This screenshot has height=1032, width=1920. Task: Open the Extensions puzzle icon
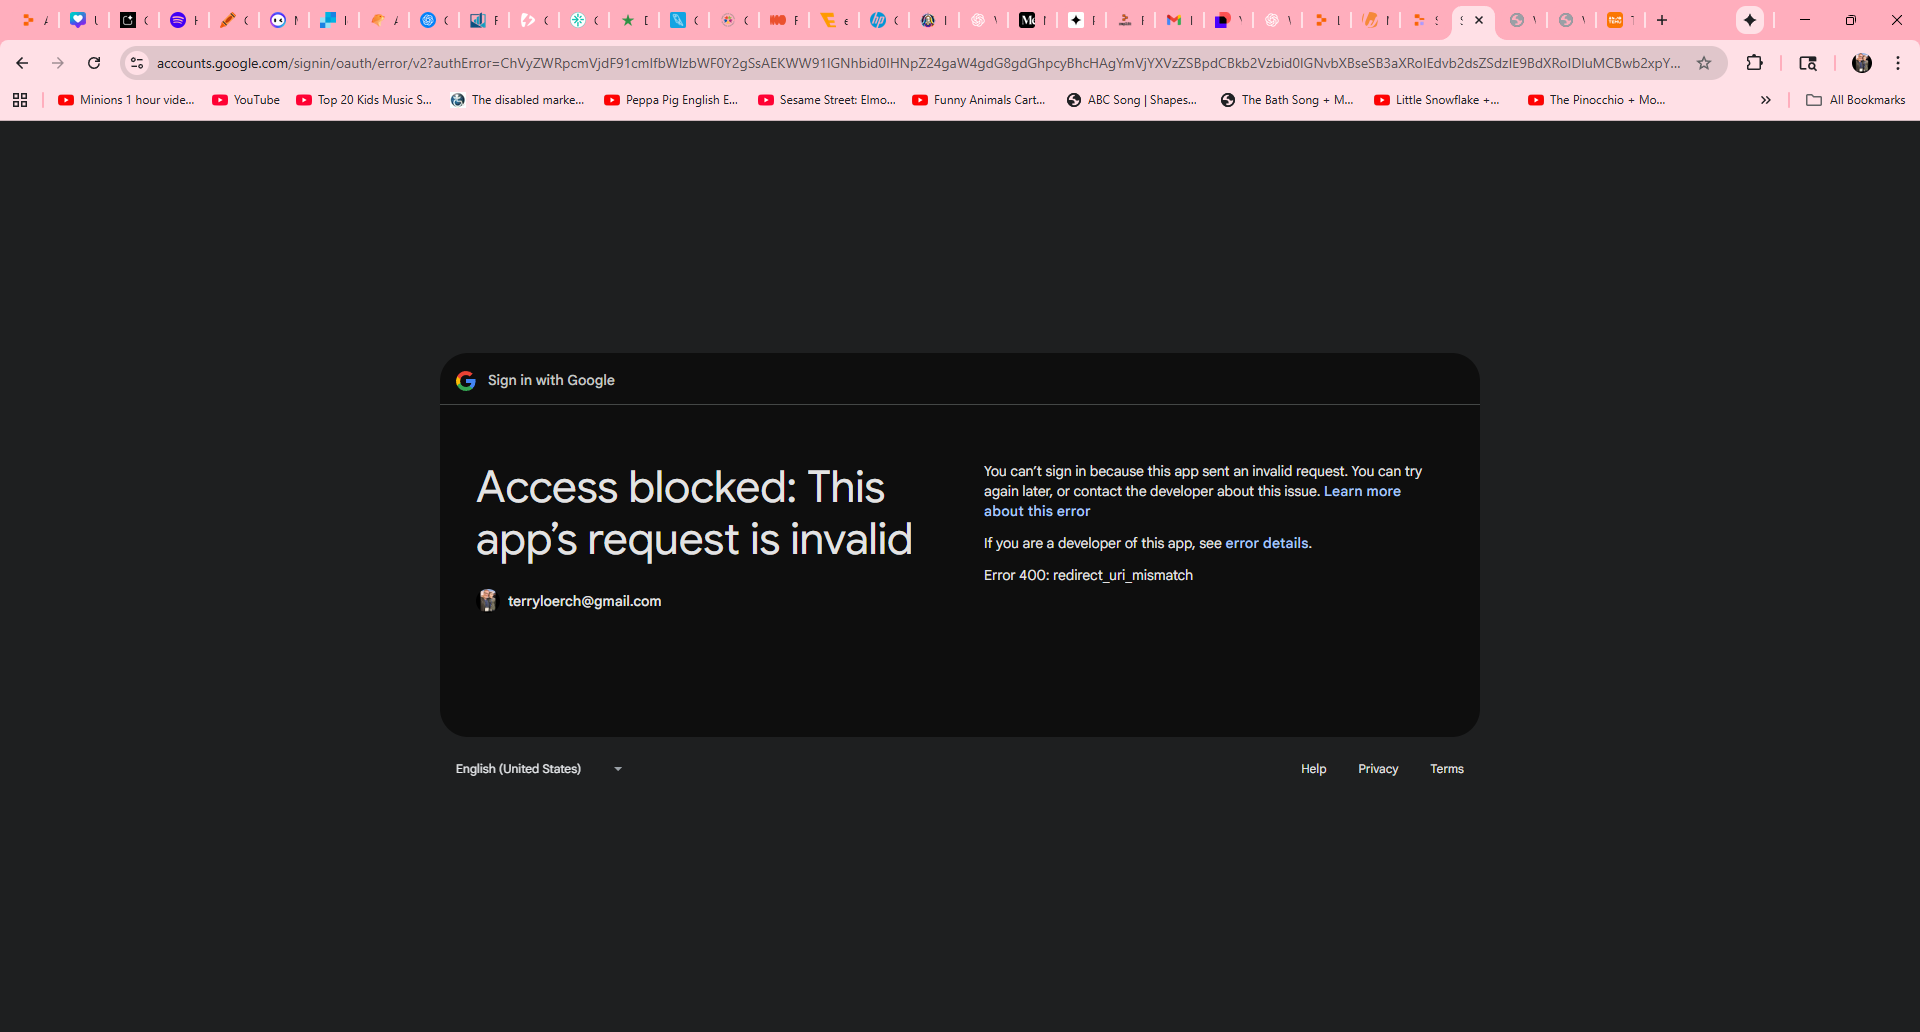1754,63
